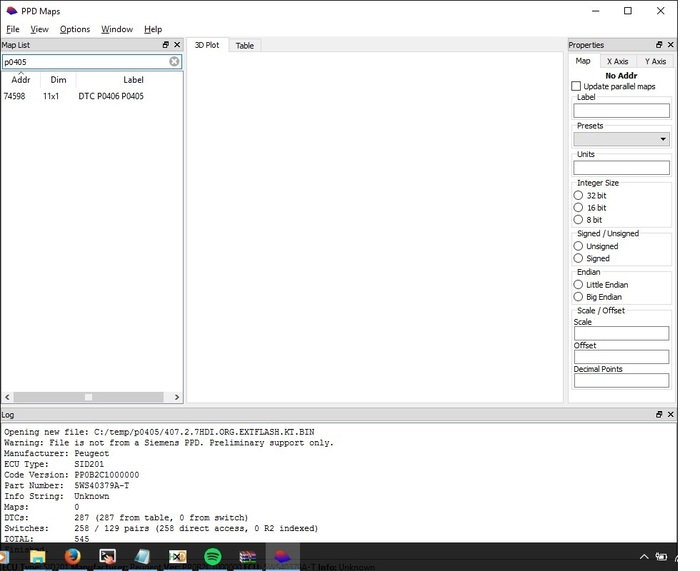700x571 pixels.
Task: Switch to the X Axis tab
Action: point(618,62)
